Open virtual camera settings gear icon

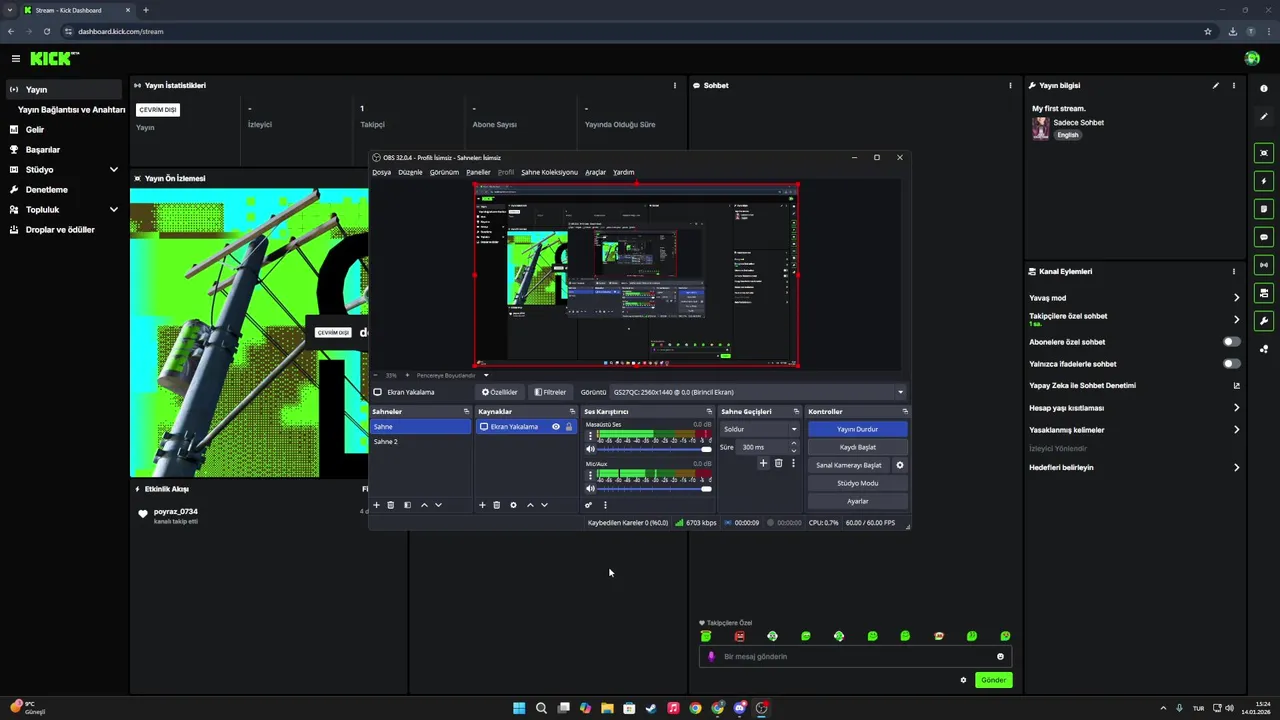tap(900, 465)
